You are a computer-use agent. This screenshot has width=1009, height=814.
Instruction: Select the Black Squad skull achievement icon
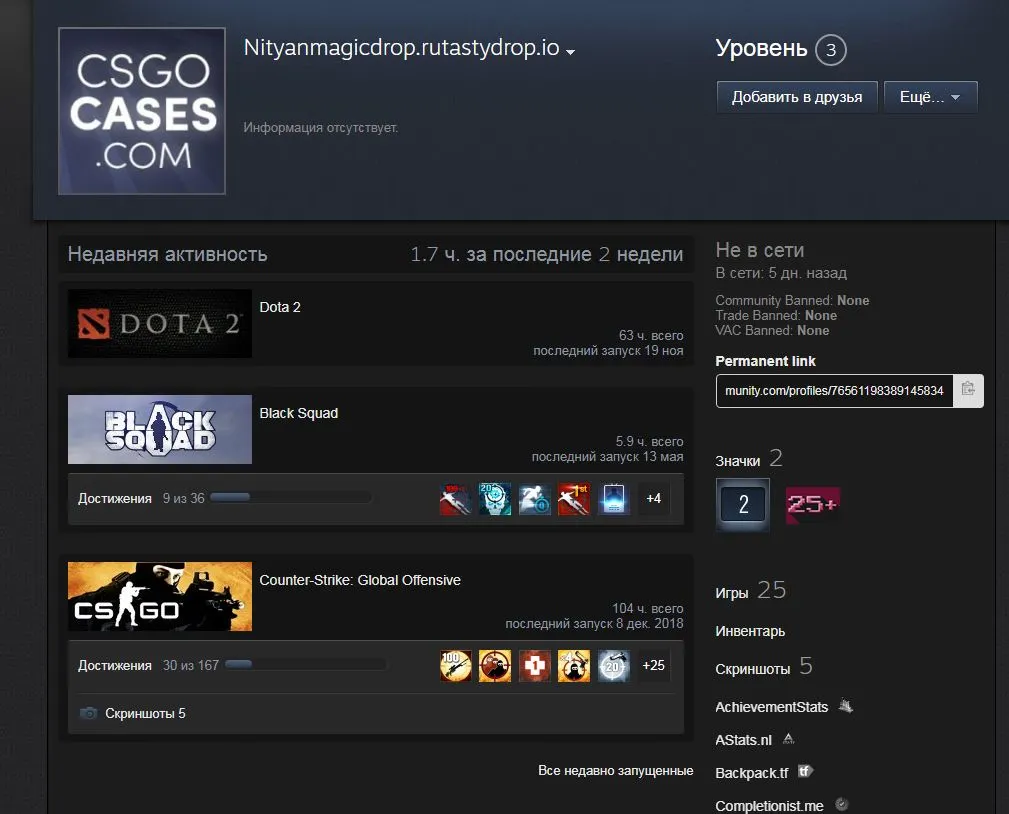point(495,499)
